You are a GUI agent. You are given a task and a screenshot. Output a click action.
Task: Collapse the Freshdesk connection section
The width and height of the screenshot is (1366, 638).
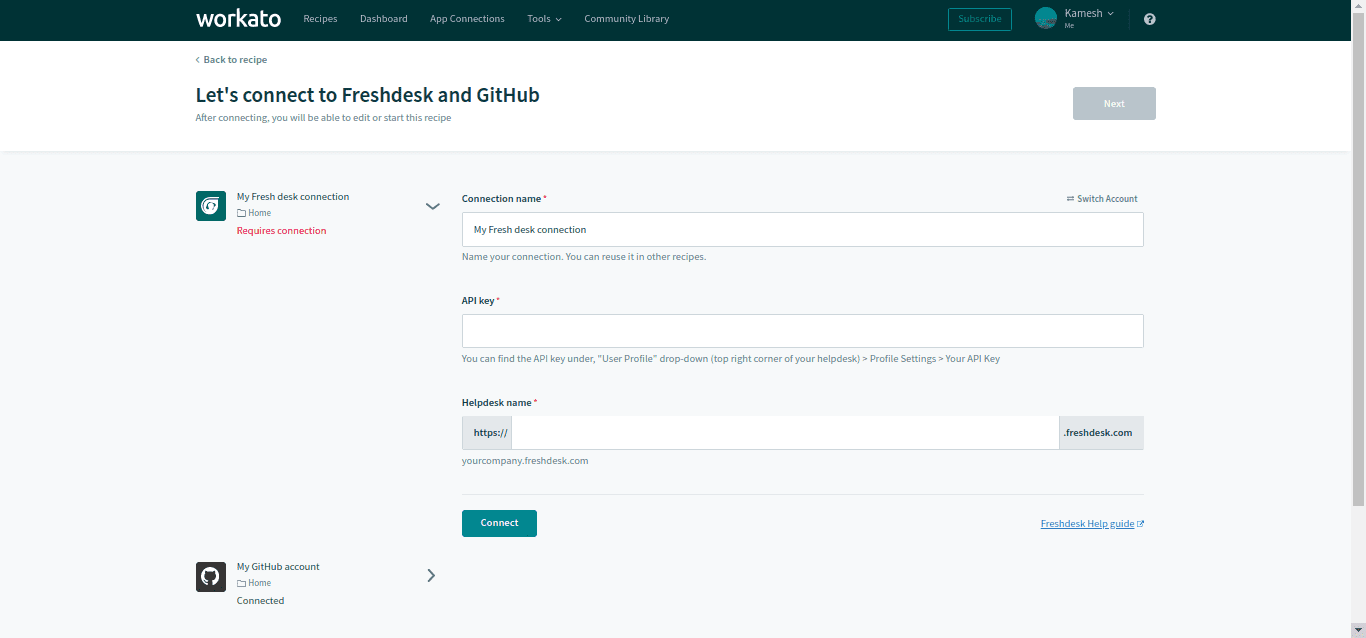pyautogui.click(x=433, y=206)
